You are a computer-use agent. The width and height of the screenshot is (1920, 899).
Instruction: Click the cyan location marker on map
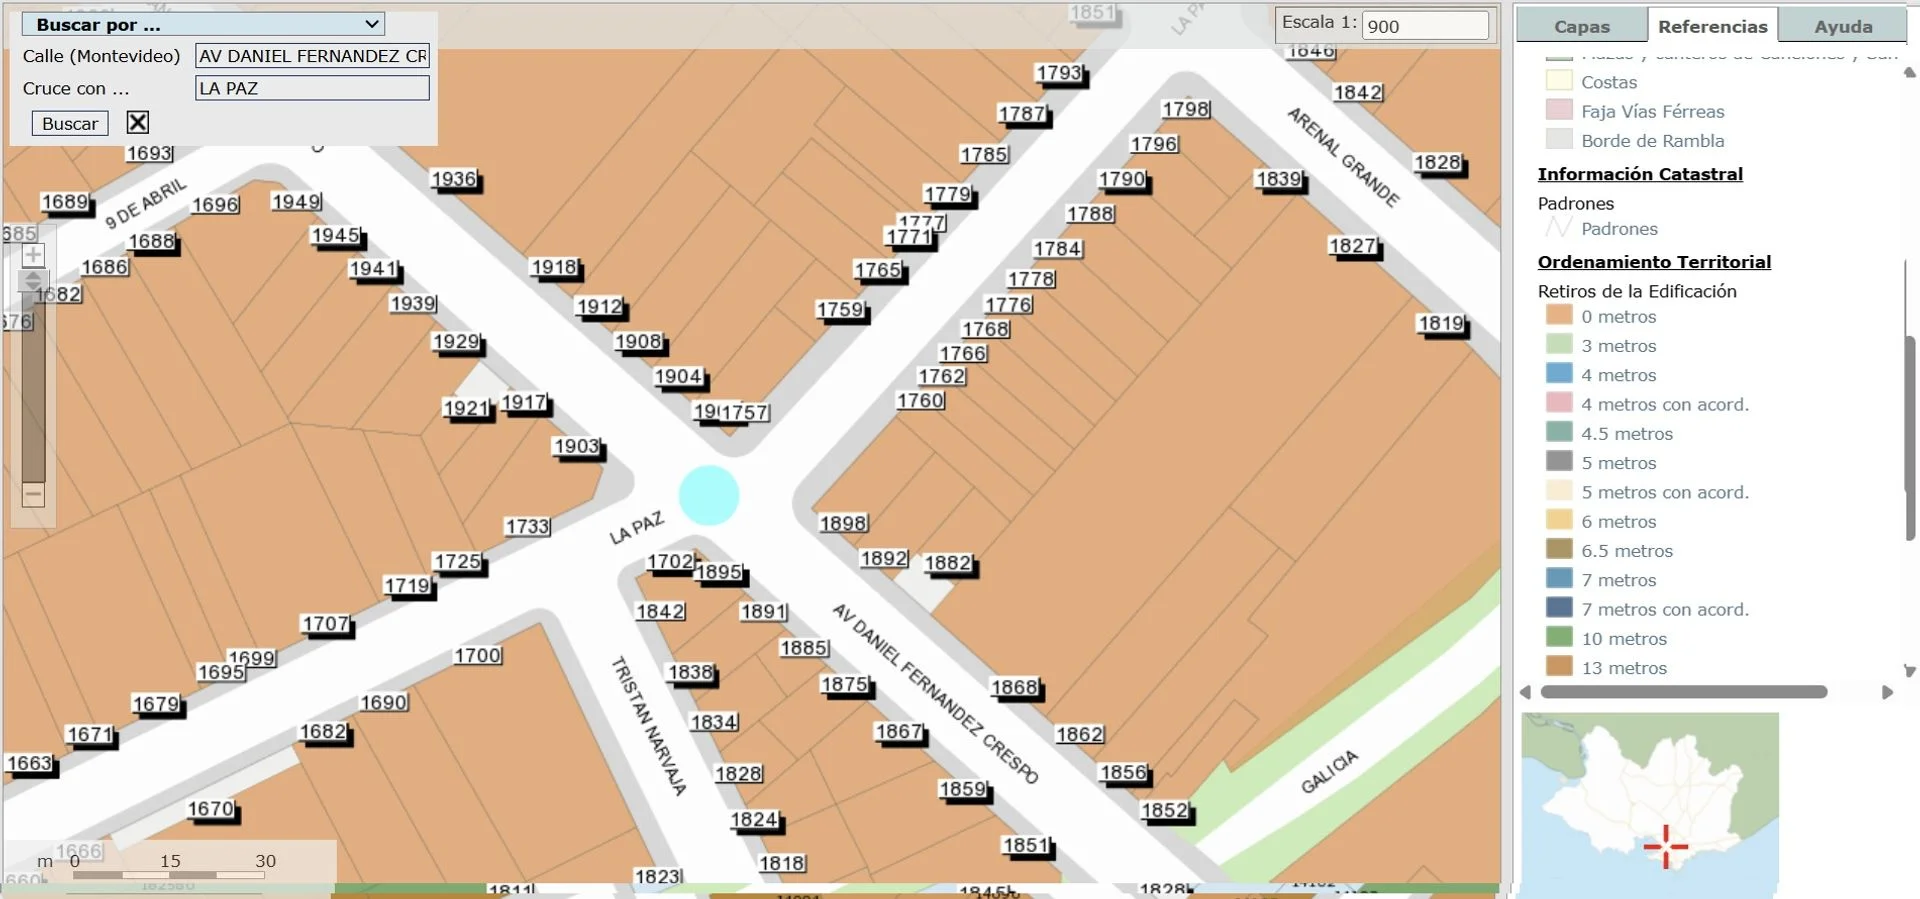[709, 495]
